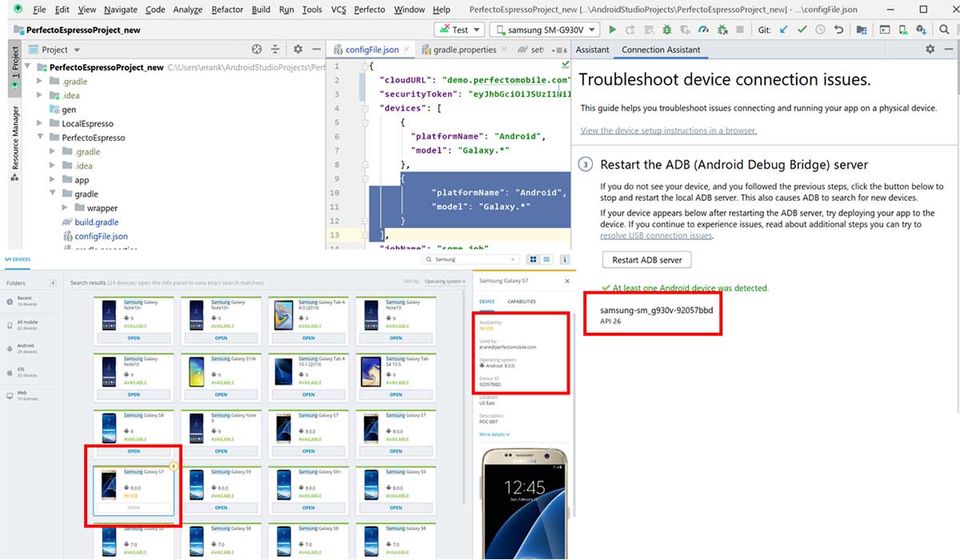Switch to the gradle.properties editor tab
Viewport: 960px width, 560px height.
point(464,50)
